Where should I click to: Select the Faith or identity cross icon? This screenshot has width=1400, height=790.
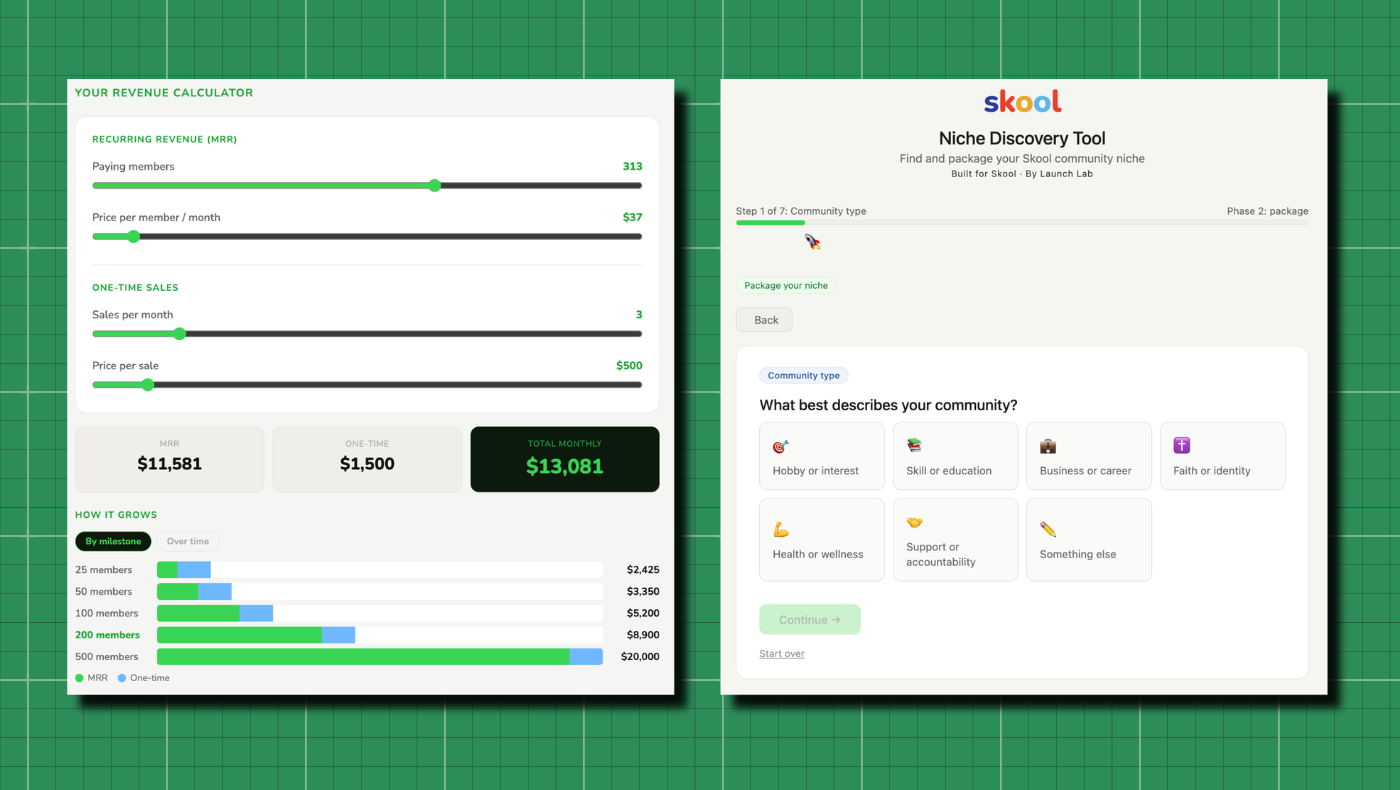[x=1182, y=446]
